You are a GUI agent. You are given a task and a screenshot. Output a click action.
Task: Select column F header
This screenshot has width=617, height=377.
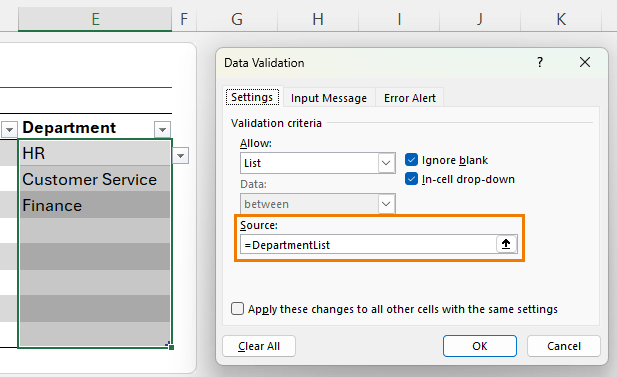(184, 19)
